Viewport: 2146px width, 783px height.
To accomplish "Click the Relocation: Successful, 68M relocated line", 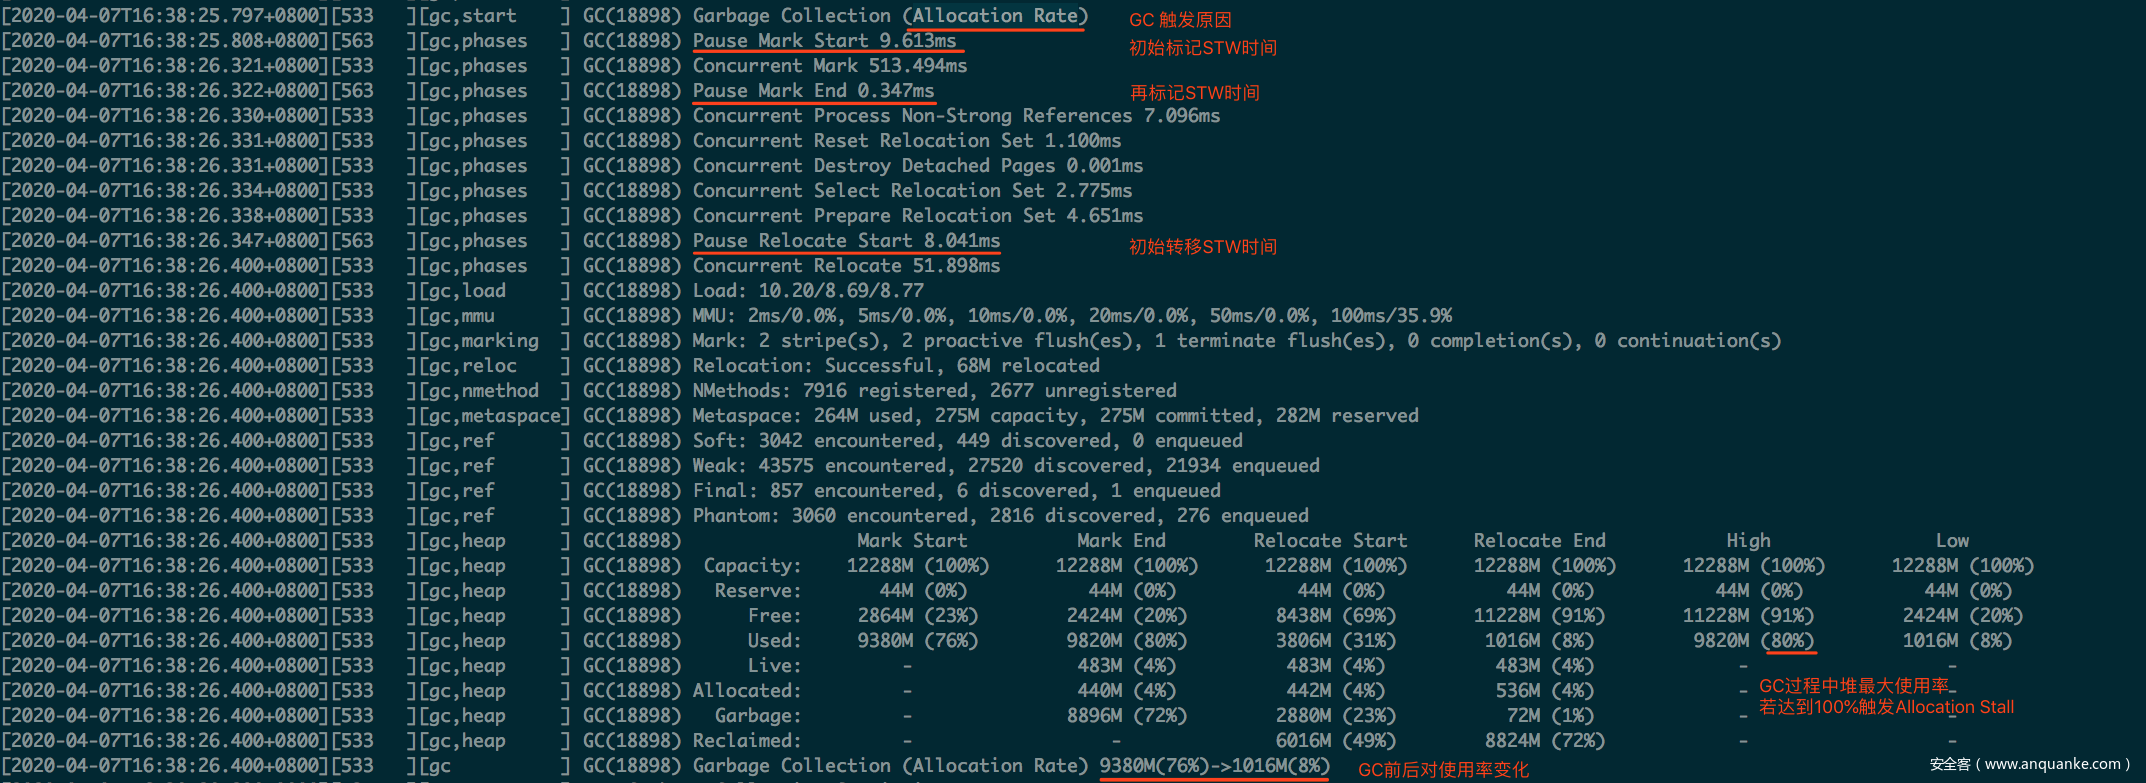I will point(895,366).
